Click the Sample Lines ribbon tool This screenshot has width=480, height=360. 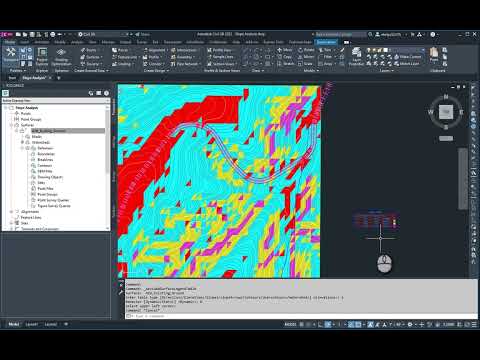click(x=220, y=57)
